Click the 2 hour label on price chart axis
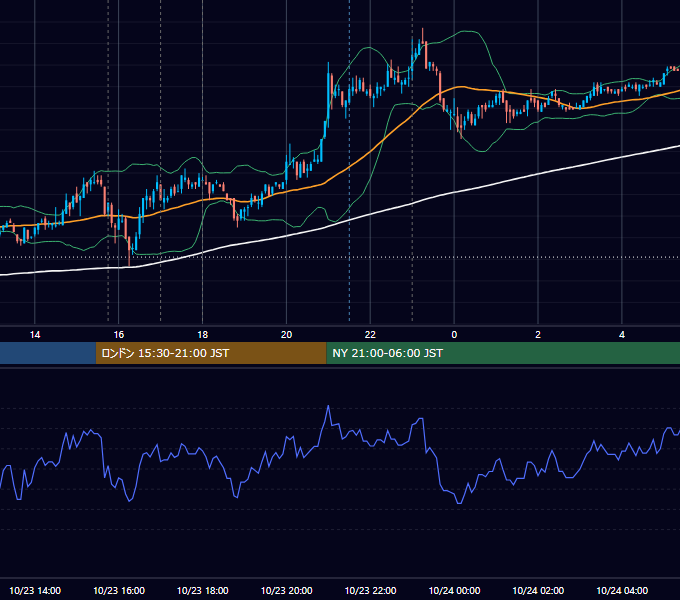The width and height of the screenshot is (680, 600). (538, 335)
